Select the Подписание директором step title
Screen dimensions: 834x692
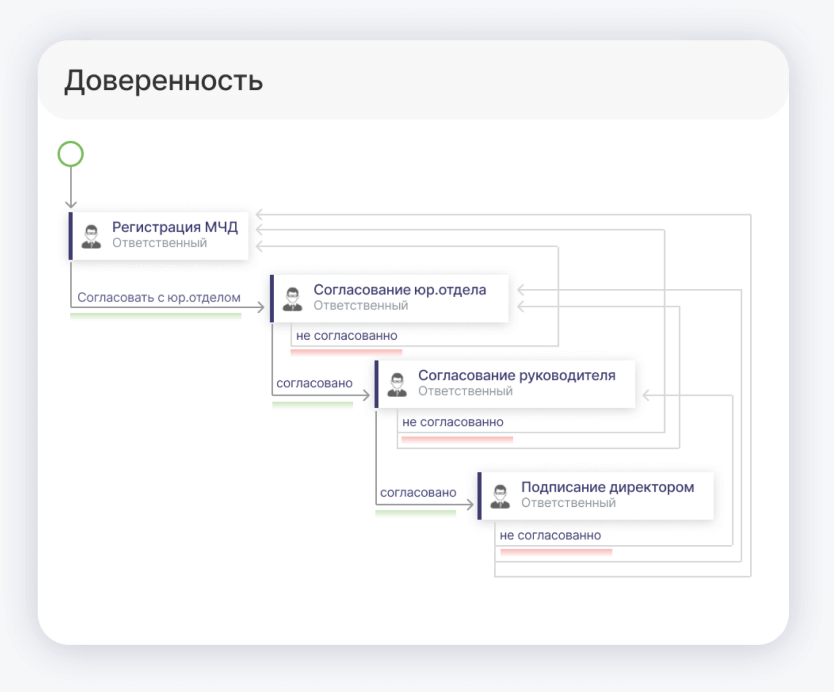tap(607, 488)
